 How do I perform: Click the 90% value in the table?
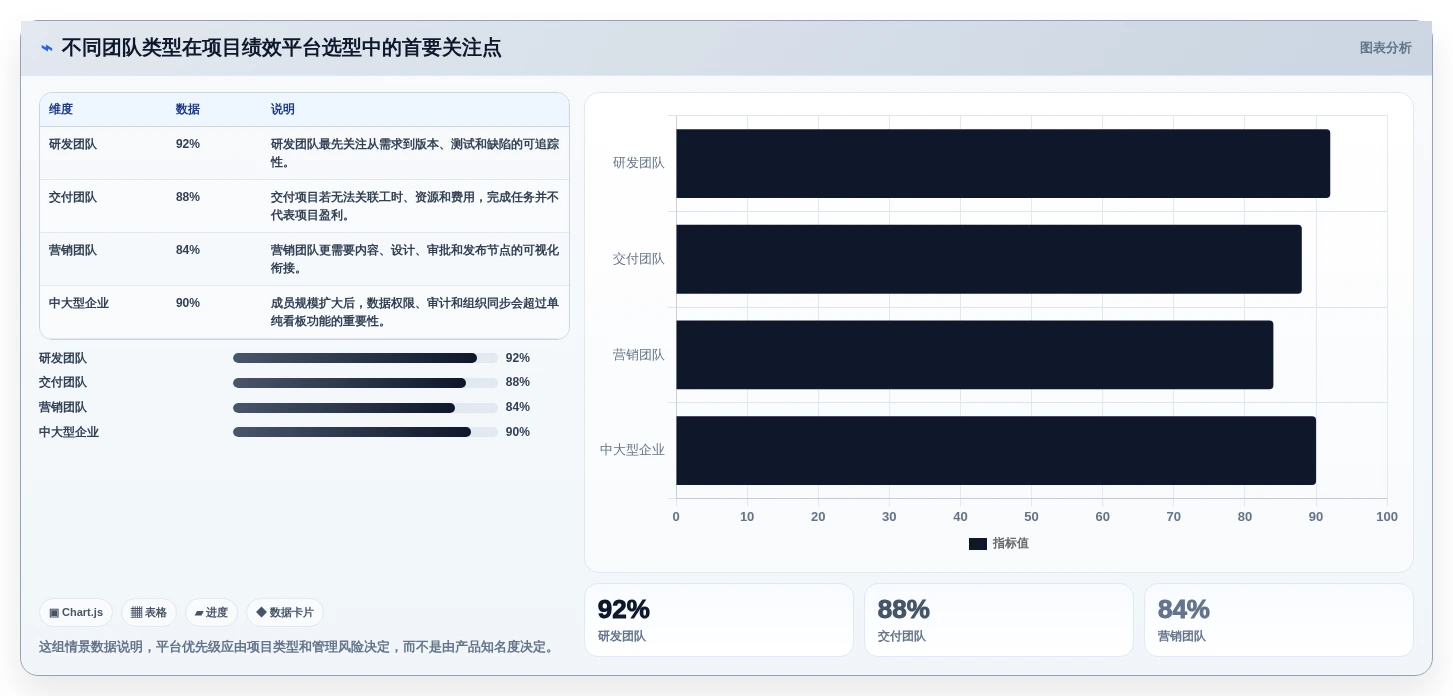(188, 303)
